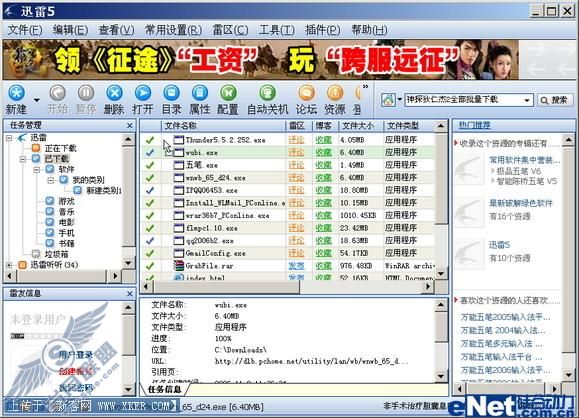The image size is (579, 418).
Task: Click the 万能五笔2005输入法 link
Action: (506, 317)
